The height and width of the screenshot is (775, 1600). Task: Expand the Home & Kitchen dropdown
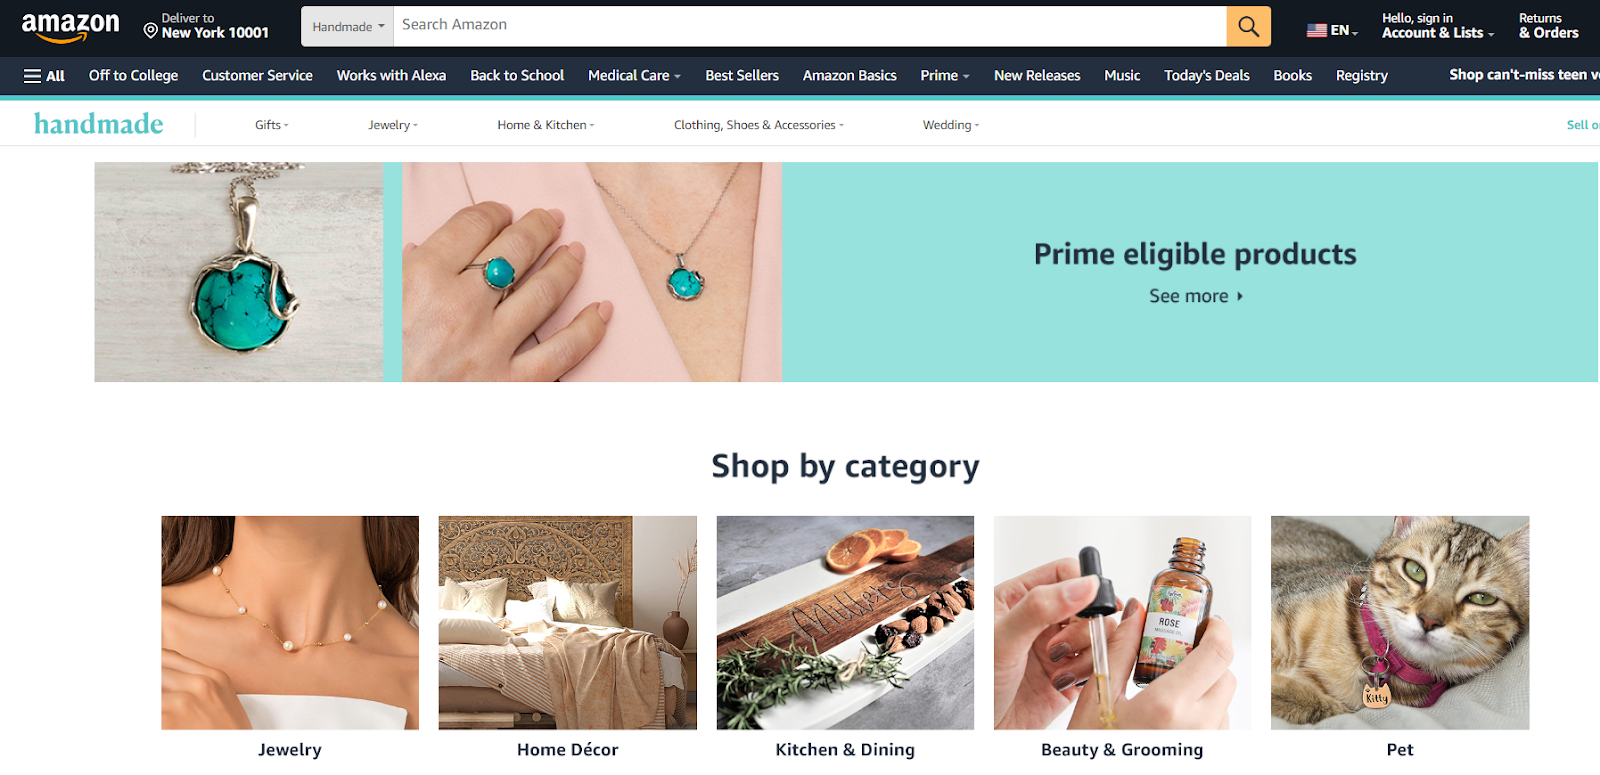[546, 125]
